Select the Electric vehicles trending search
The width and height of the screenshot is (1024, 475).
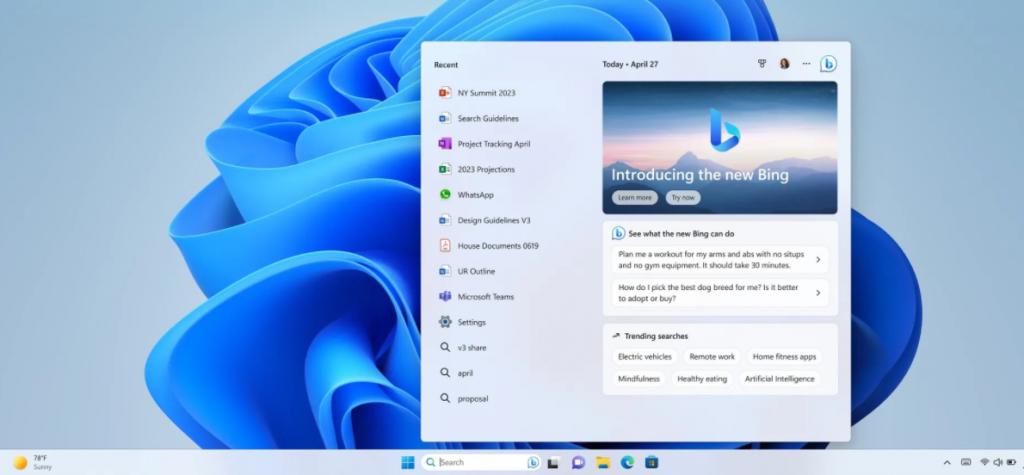coord(645,357)
